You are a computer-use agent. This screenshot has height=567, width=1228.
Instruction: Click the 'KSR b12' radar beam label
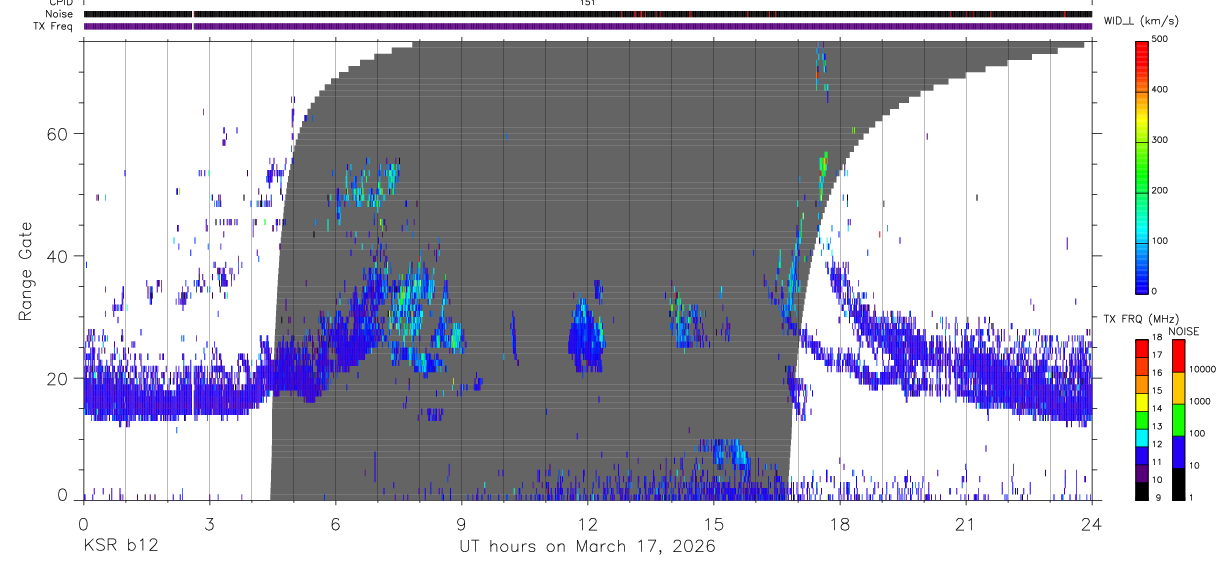coord(120,546)
